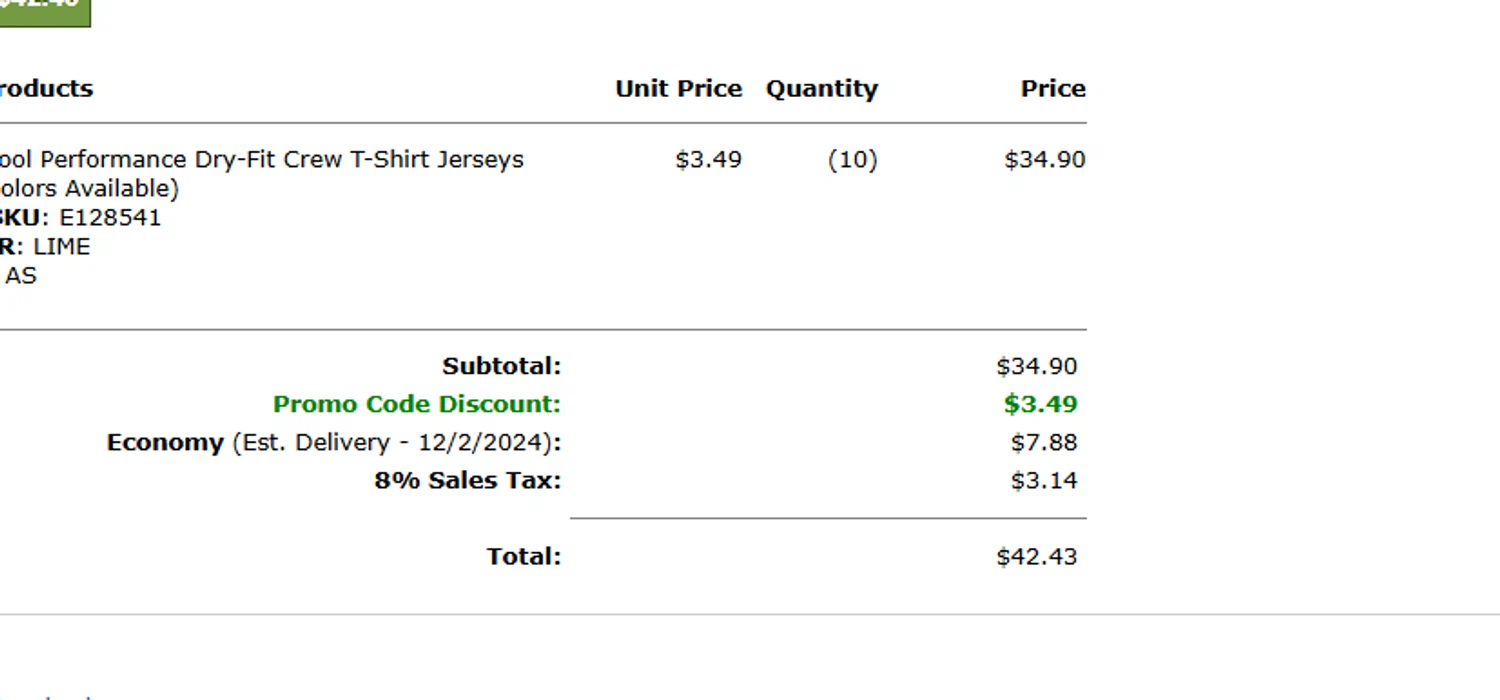The height and width of the screenshot is (700, 1500).
Task: Click the Subtotal label
Action: click(501, 366)
